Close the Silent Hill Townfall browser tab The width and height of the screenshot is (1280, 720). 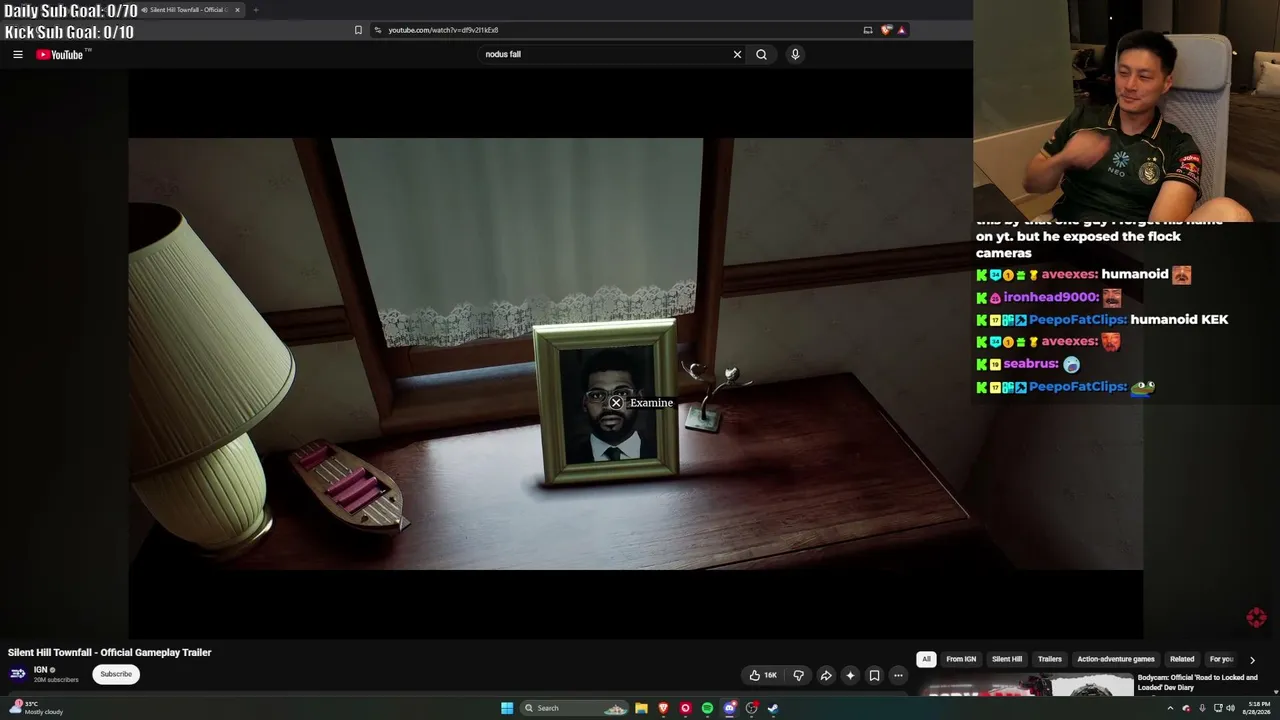tap(237, 10)
